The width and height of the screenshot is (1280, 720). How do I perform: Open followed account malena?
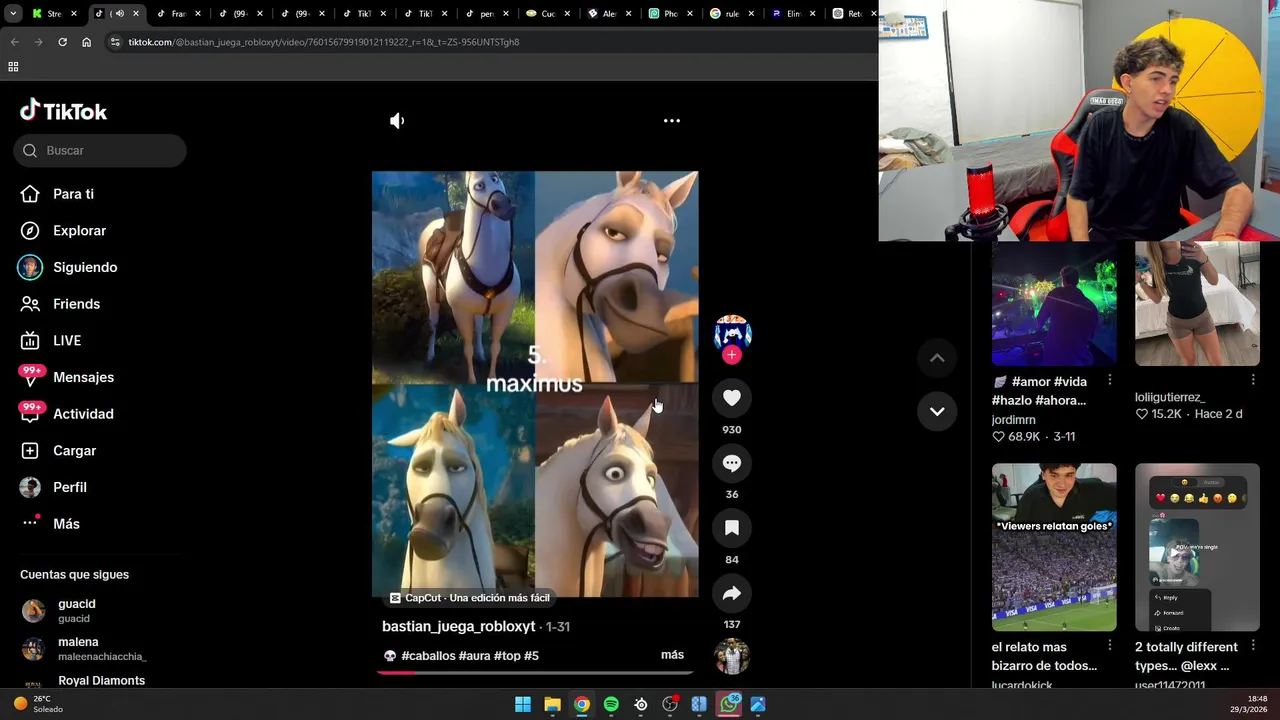click(x=84, y=649)
